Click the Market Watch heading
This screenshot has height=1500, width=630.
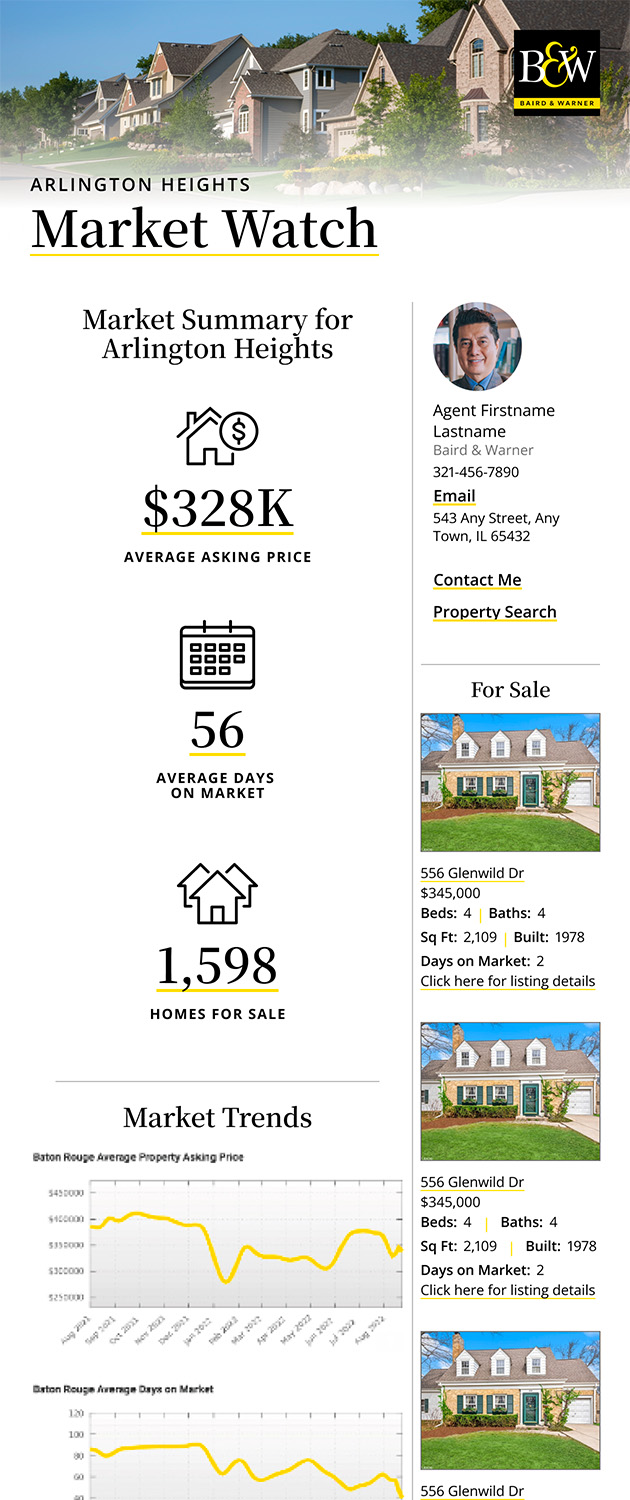tap(204, 228)
